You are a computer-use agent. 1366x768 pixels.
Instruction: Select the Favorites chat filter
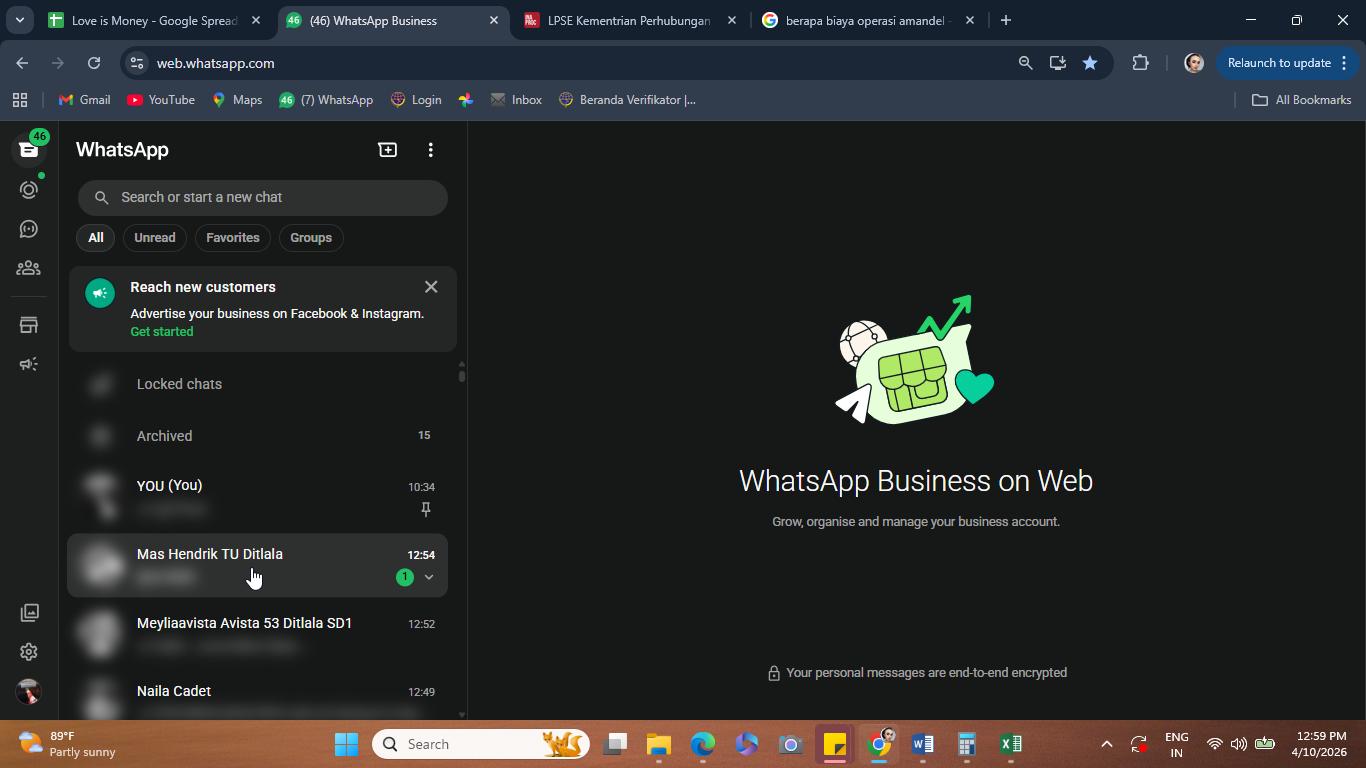tap(233, 238)
